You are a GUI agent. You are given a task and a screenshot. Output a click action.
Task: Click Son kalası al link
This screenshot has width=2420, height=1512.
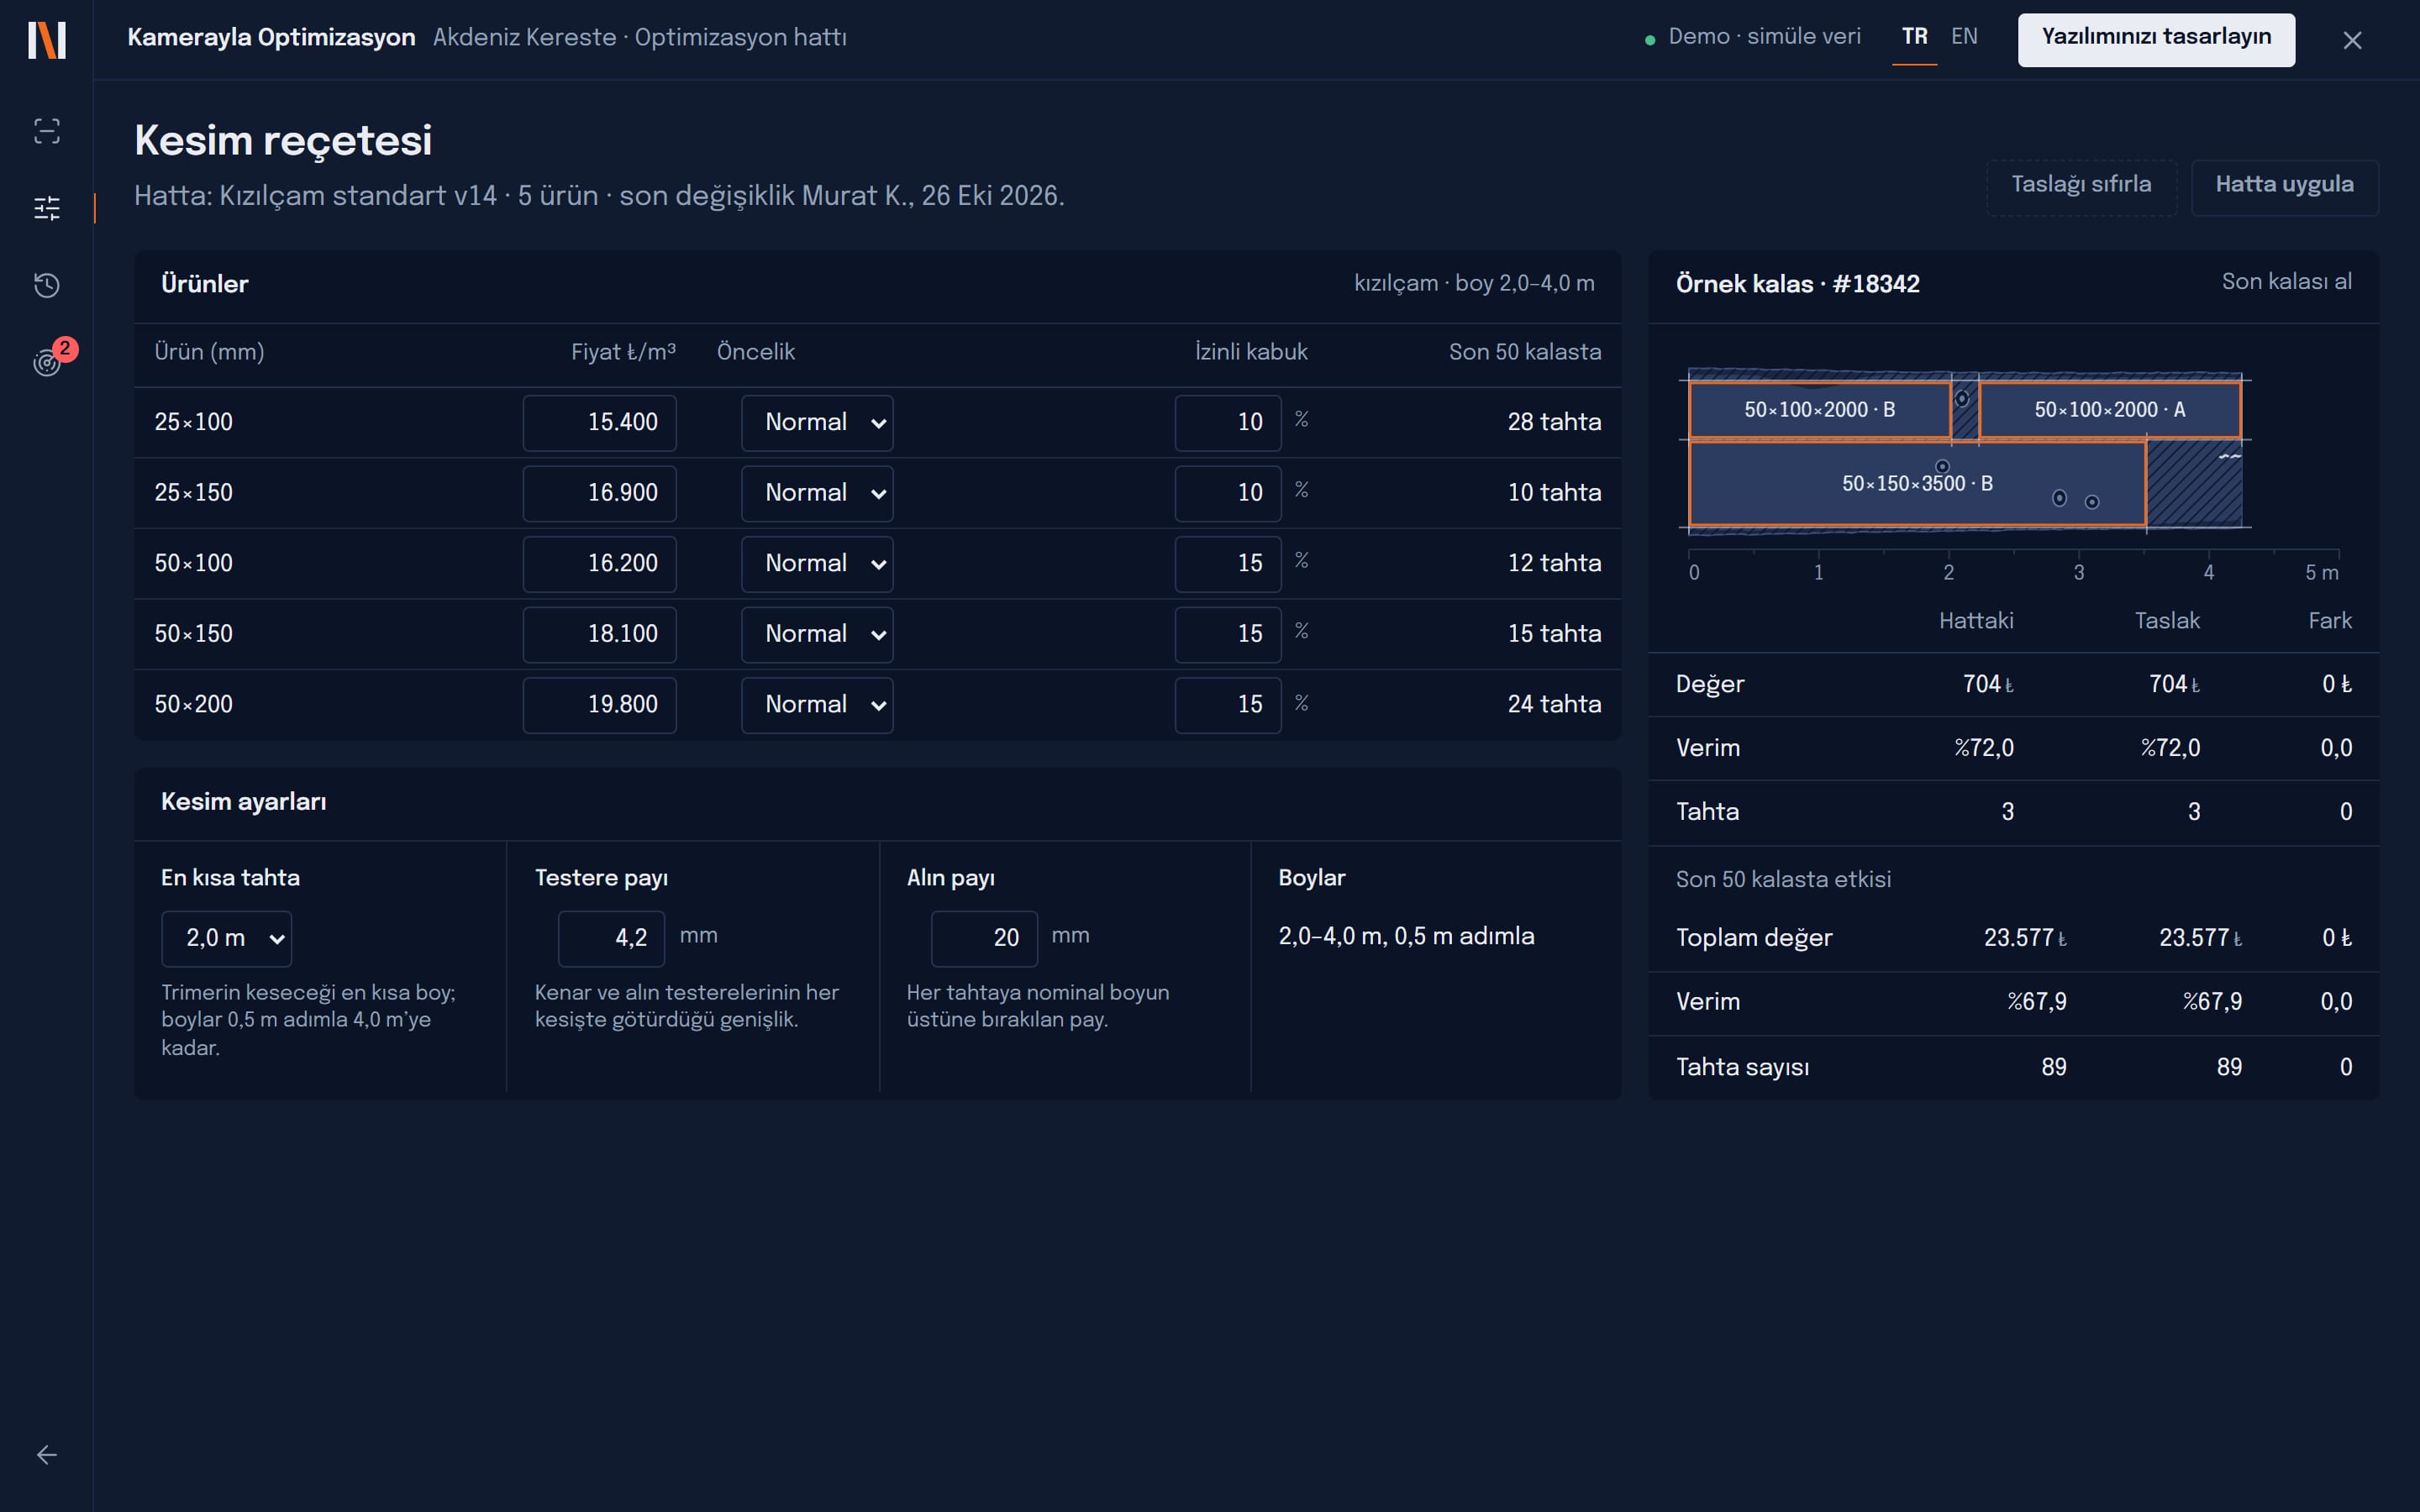(x=2286, y=282)
